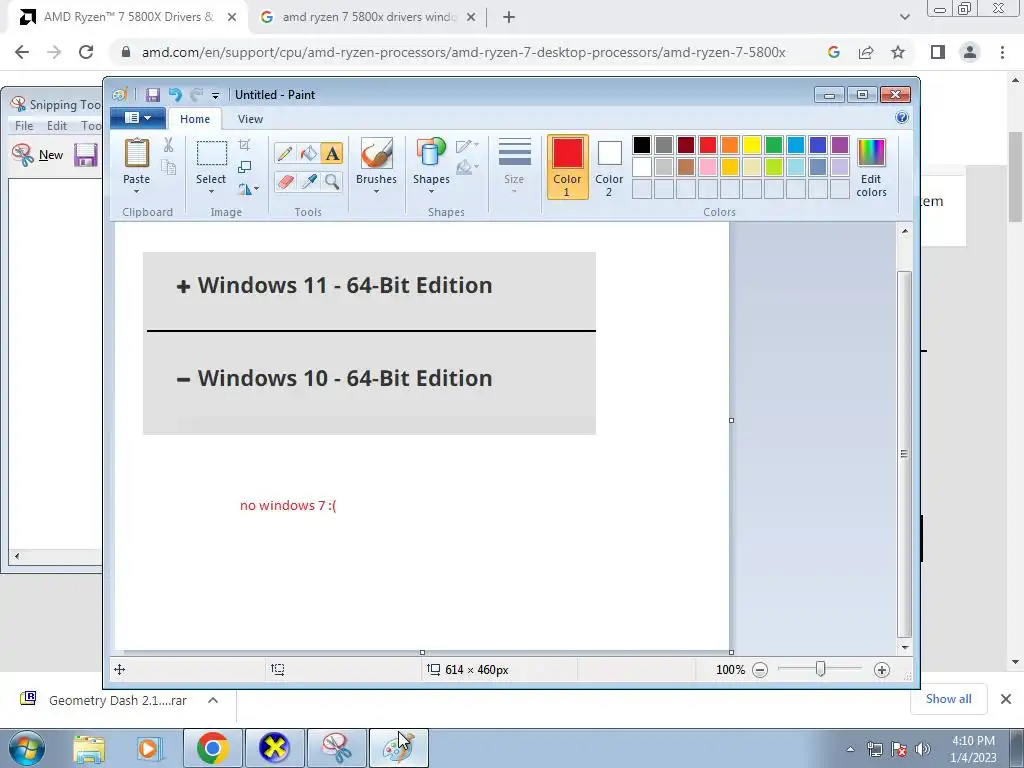Select the Eraser tool
1024x768 pixels.
(x=285, y=181)
